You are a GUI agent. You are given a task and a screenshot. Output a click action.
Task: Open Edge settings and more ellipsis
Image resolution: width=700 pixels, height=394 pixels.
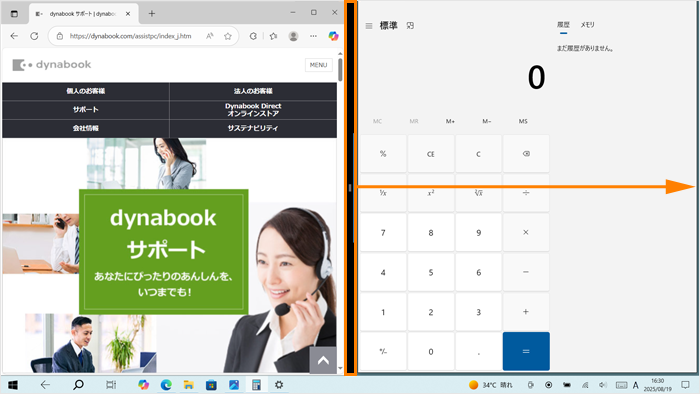313,36
